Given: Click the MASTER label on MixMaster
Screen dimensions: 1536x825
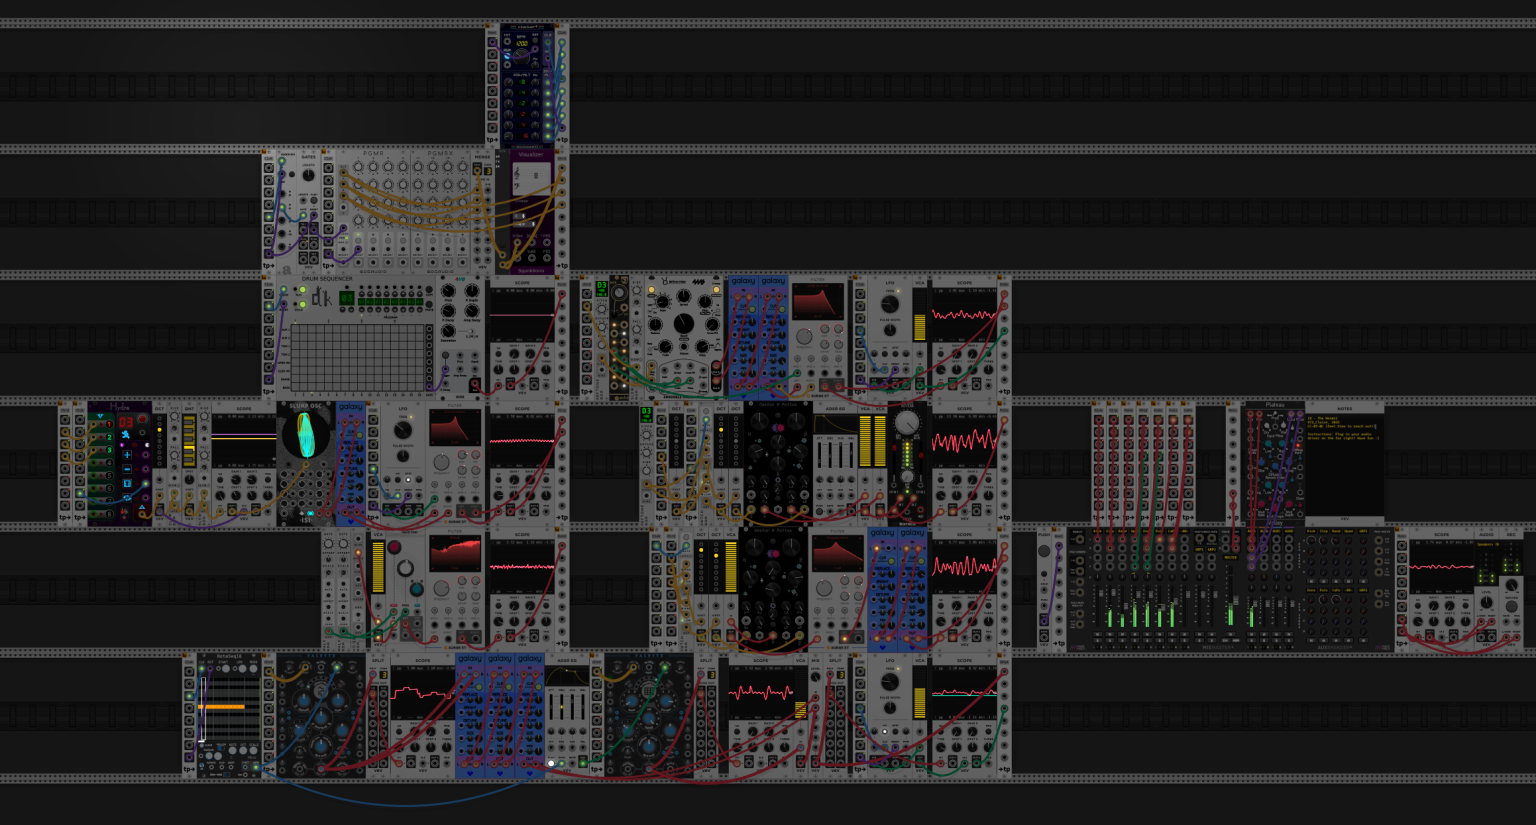Looking at the screenshot, I should click(x=1231, y=557).
